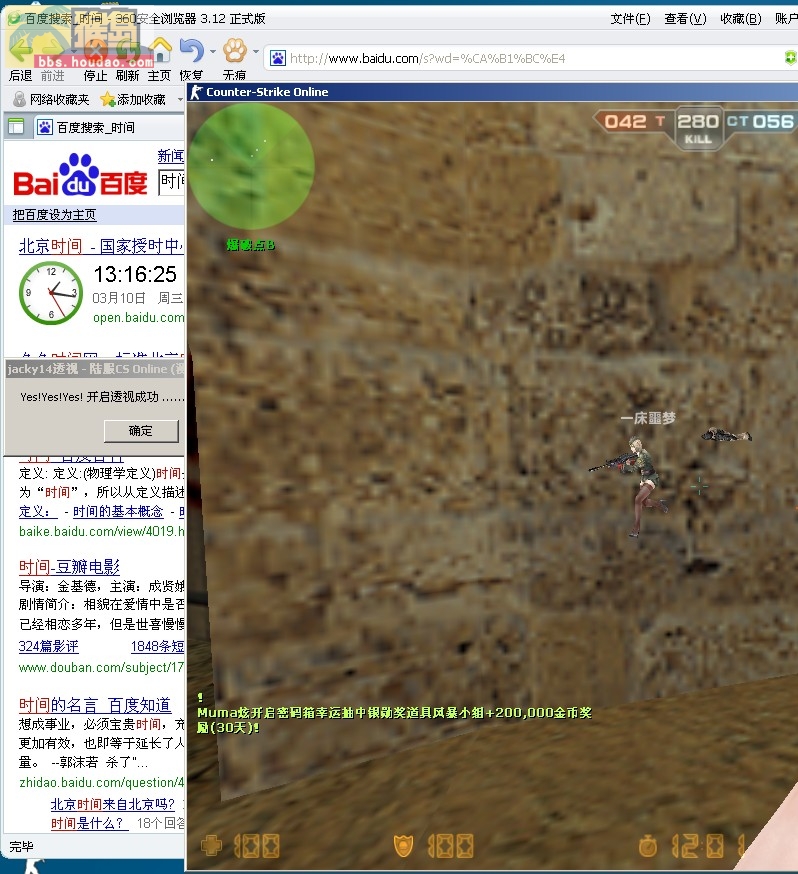Click www.douban.com/subject URL text
This screenshot has height=874, width=798.
pyautogui.click(x=101, y=667)
